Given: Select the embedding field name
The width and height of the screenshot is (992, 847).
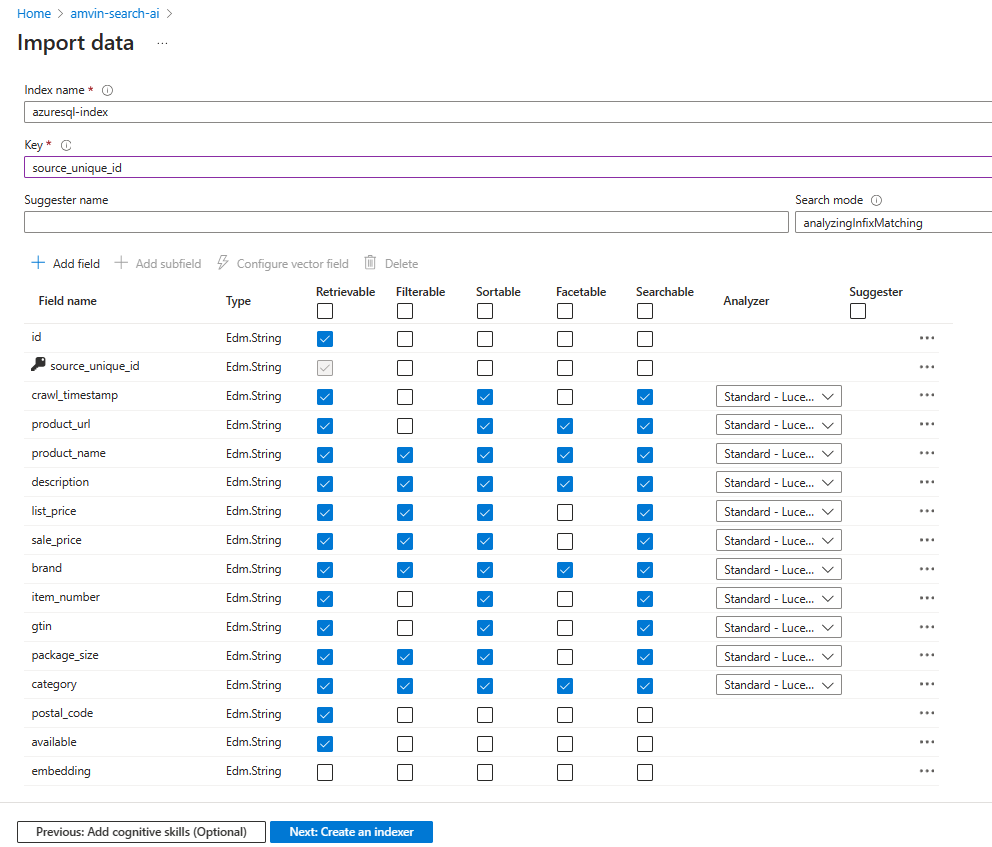Looking at the screenshot, I should coord(61,772).
